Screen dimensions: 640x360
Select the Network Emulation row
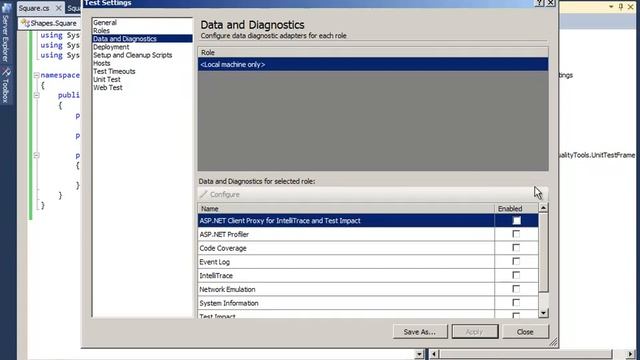[x=346, y=289]
